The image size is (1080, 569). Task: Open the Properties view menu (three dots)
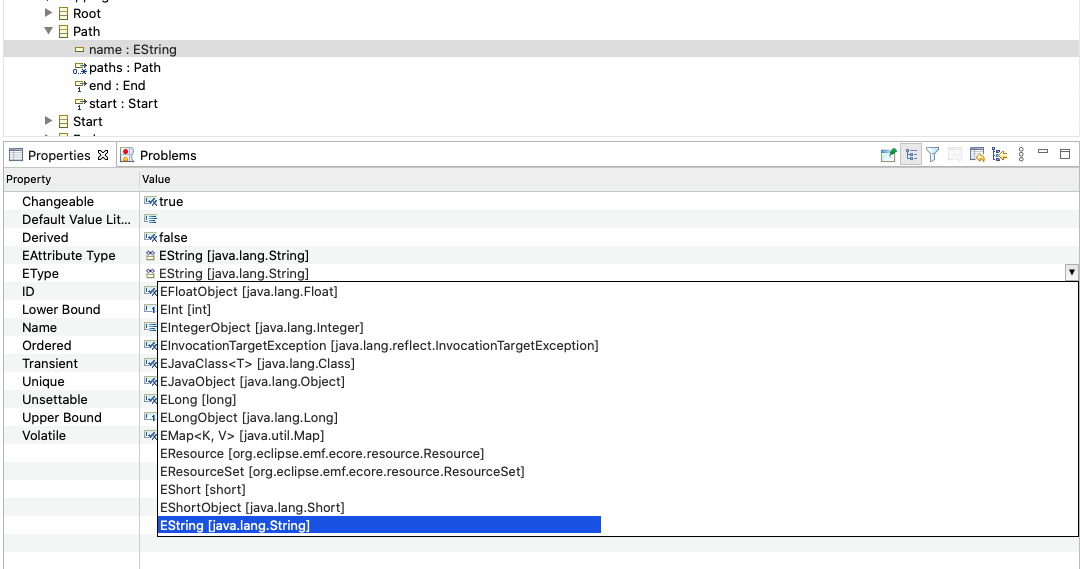click(x=1021, y=155)
